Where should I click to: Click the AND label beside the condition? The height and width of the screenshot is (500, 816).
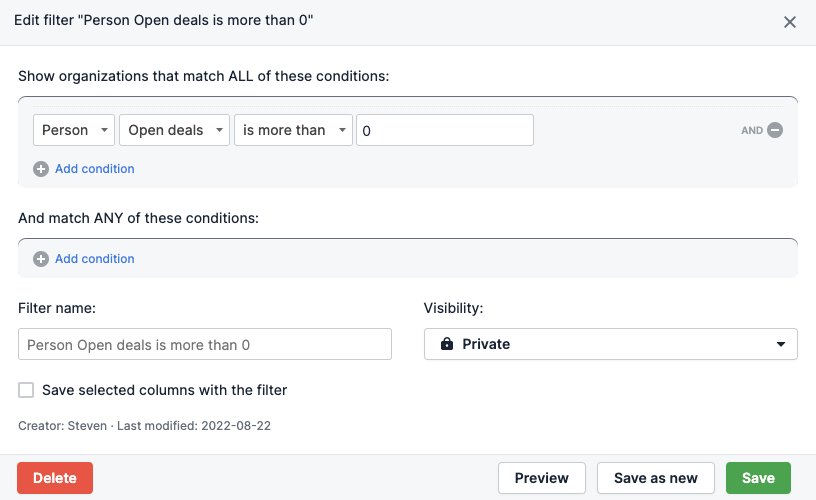pos(752,130)
